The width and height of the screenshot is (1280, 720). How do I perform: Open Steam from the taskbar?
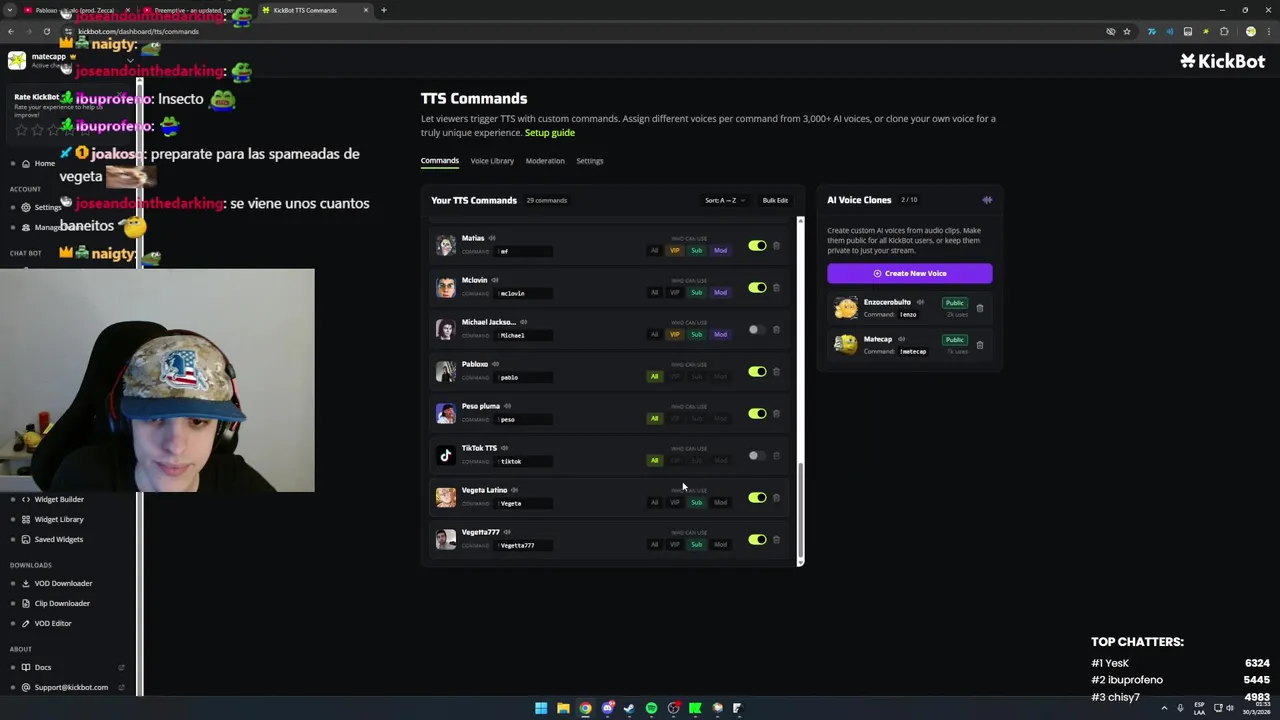click(x=629, y=708)
